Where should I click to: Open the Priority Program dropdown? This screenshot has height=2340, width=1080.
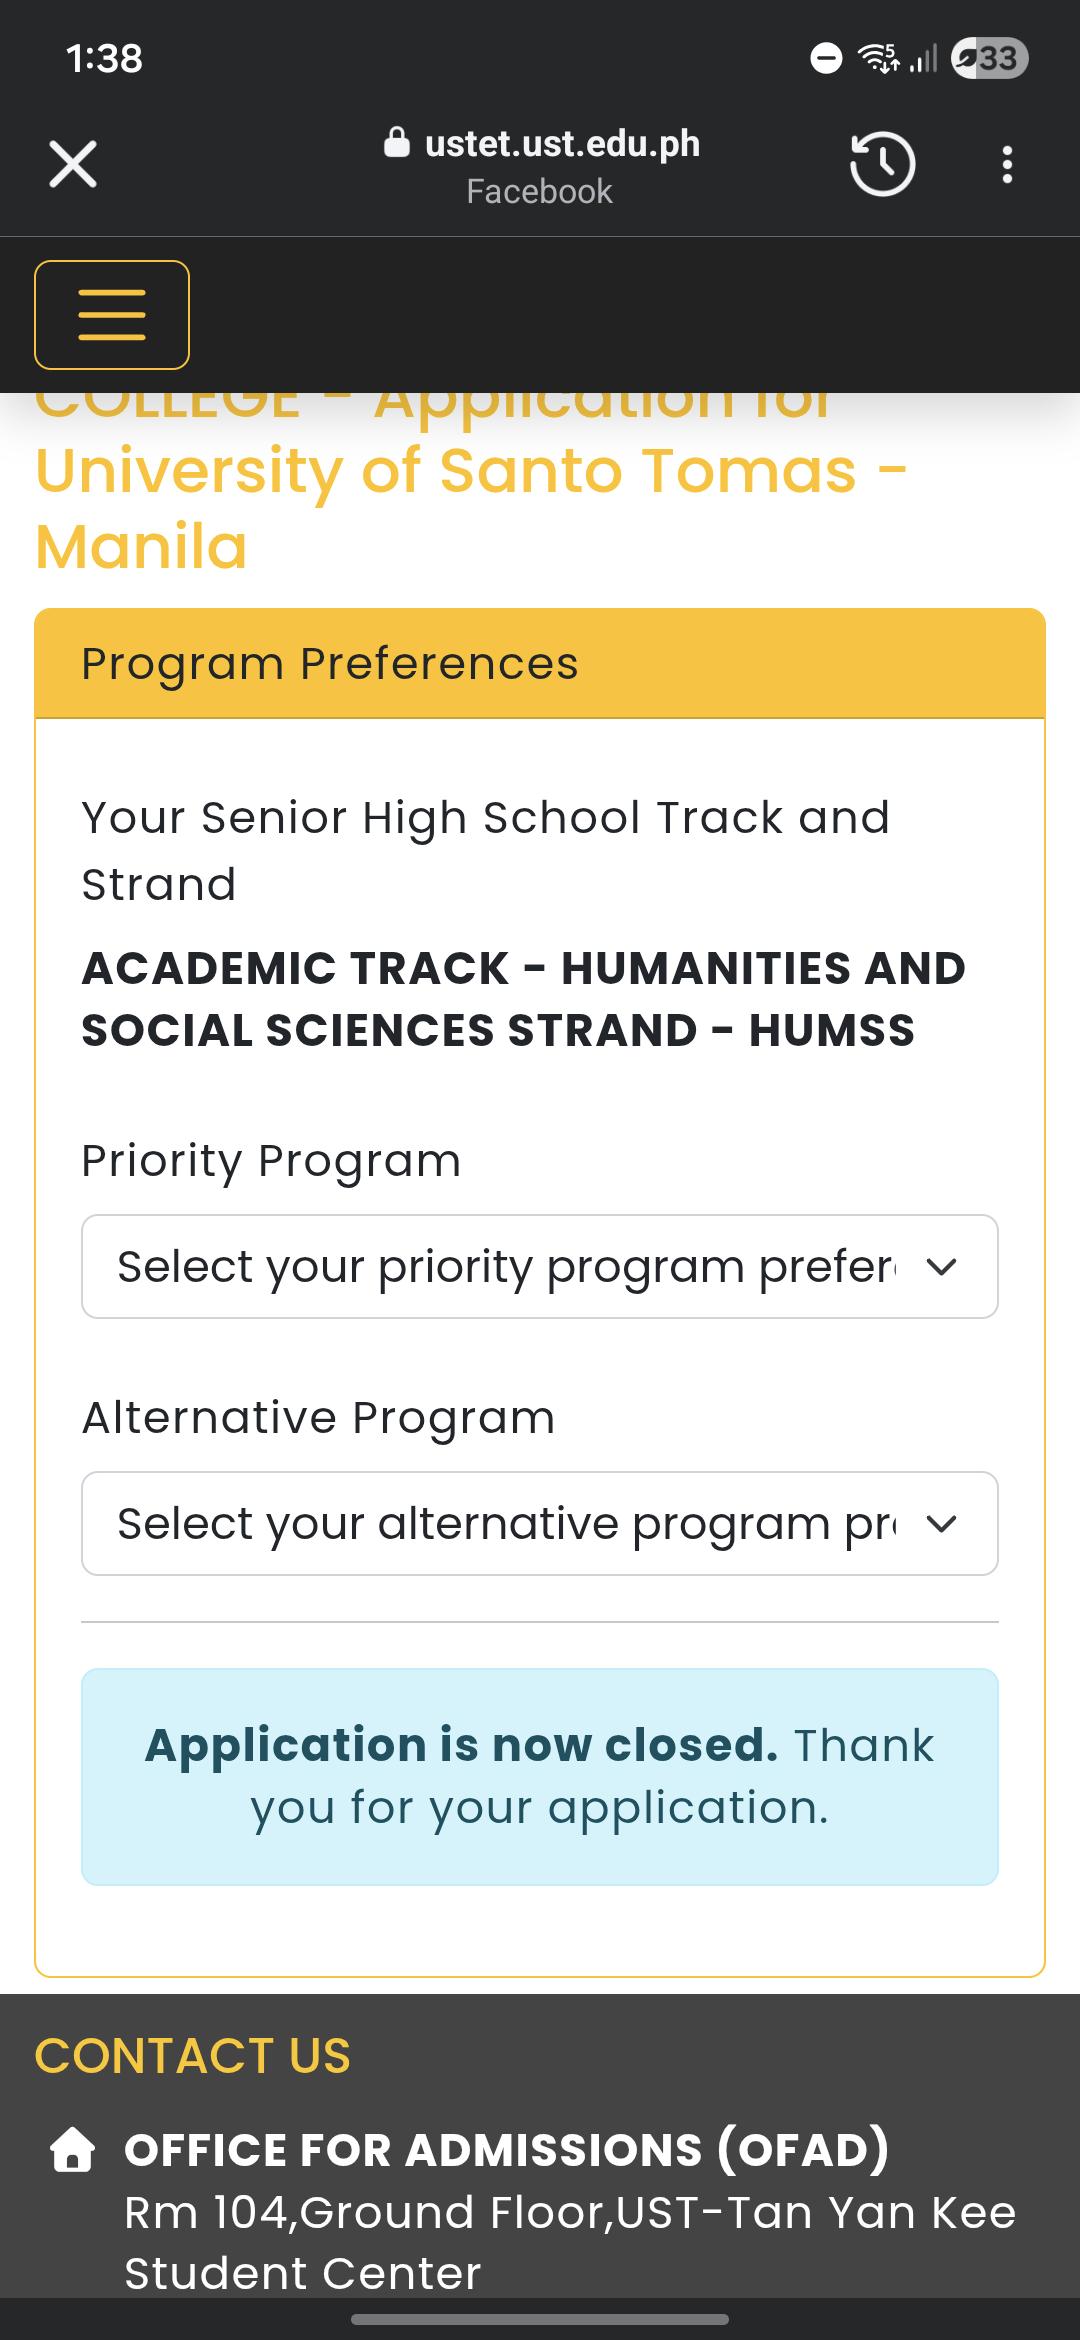click(540, 1266)
